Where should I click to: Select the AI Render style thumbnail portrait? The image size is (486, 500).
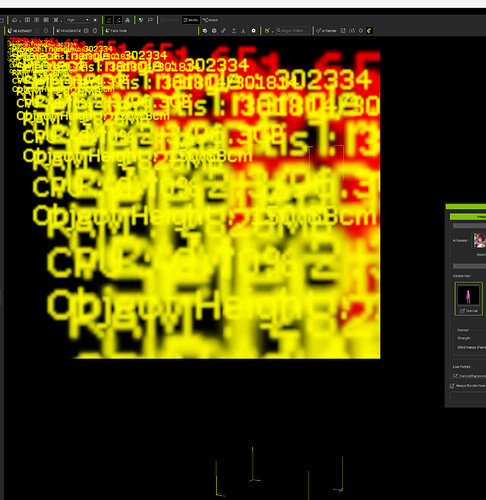tap(480, 240)
